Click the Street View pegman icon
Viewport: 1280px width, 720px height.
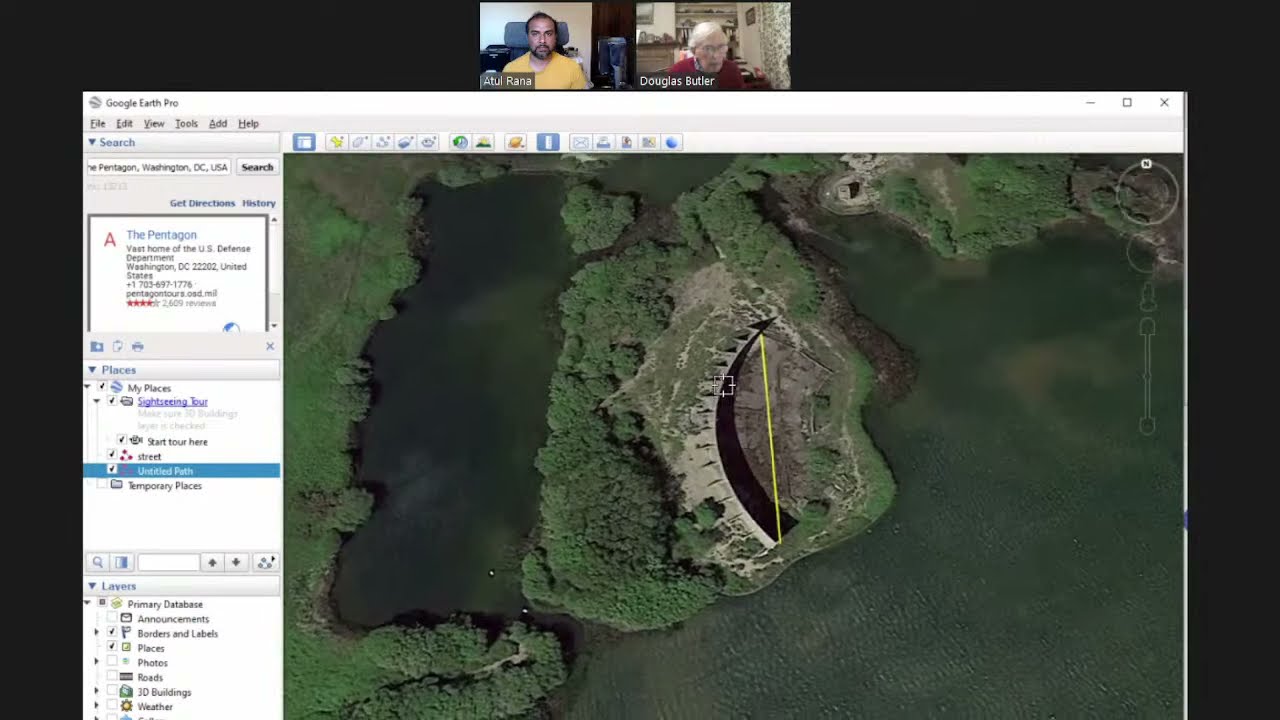pyautogui.click(x=1148, y=297)
